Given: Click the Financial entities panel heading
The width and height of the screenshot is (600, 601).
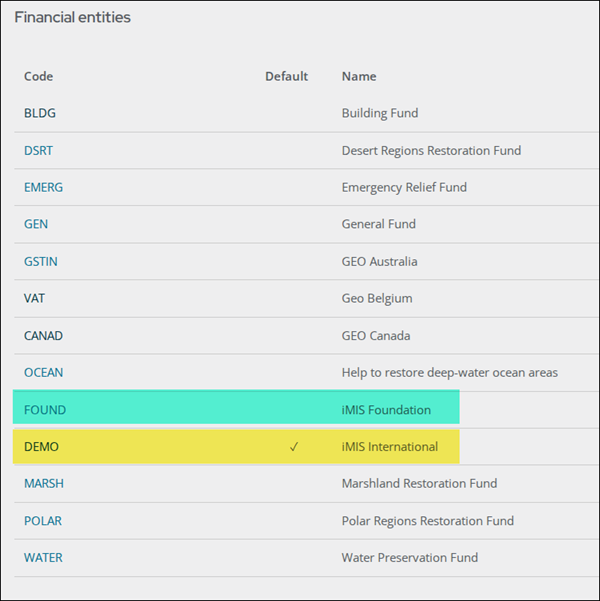Looking at the screenshot, I should 72,17.
